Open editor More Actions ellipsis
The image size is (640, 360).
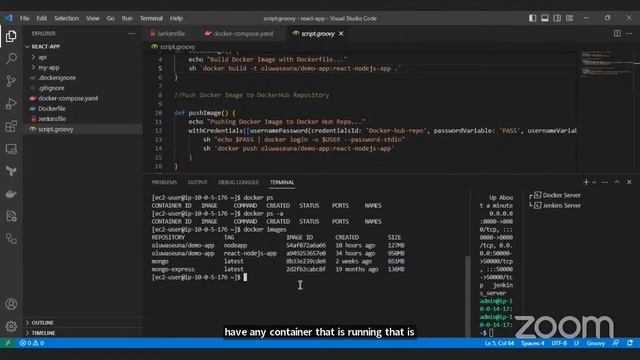[629, 33]
